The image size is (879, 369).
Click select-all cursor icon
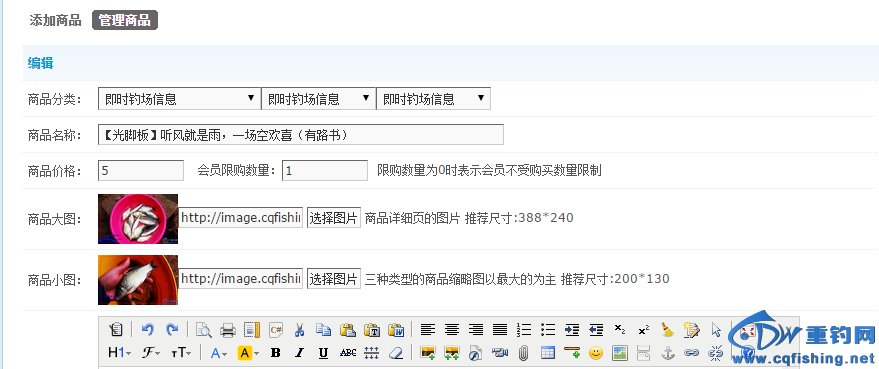pos(716,330)
